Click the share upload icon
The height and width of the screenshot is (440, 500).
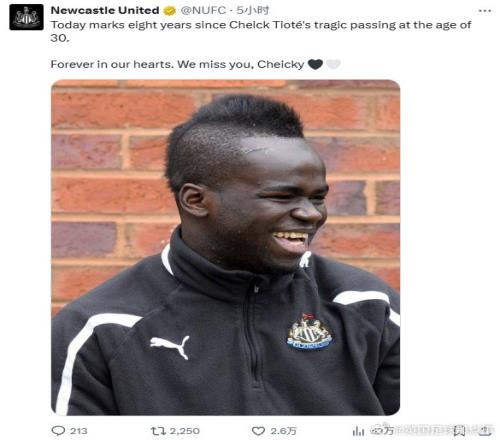coord(485,431)
